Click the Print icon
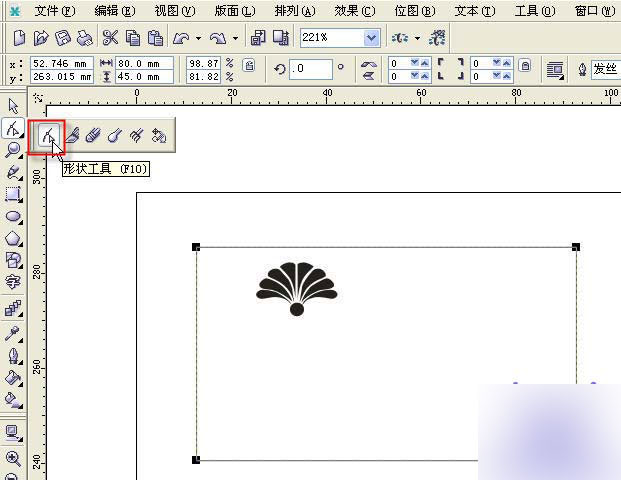The image size is (621, 480). coord(84,38)
